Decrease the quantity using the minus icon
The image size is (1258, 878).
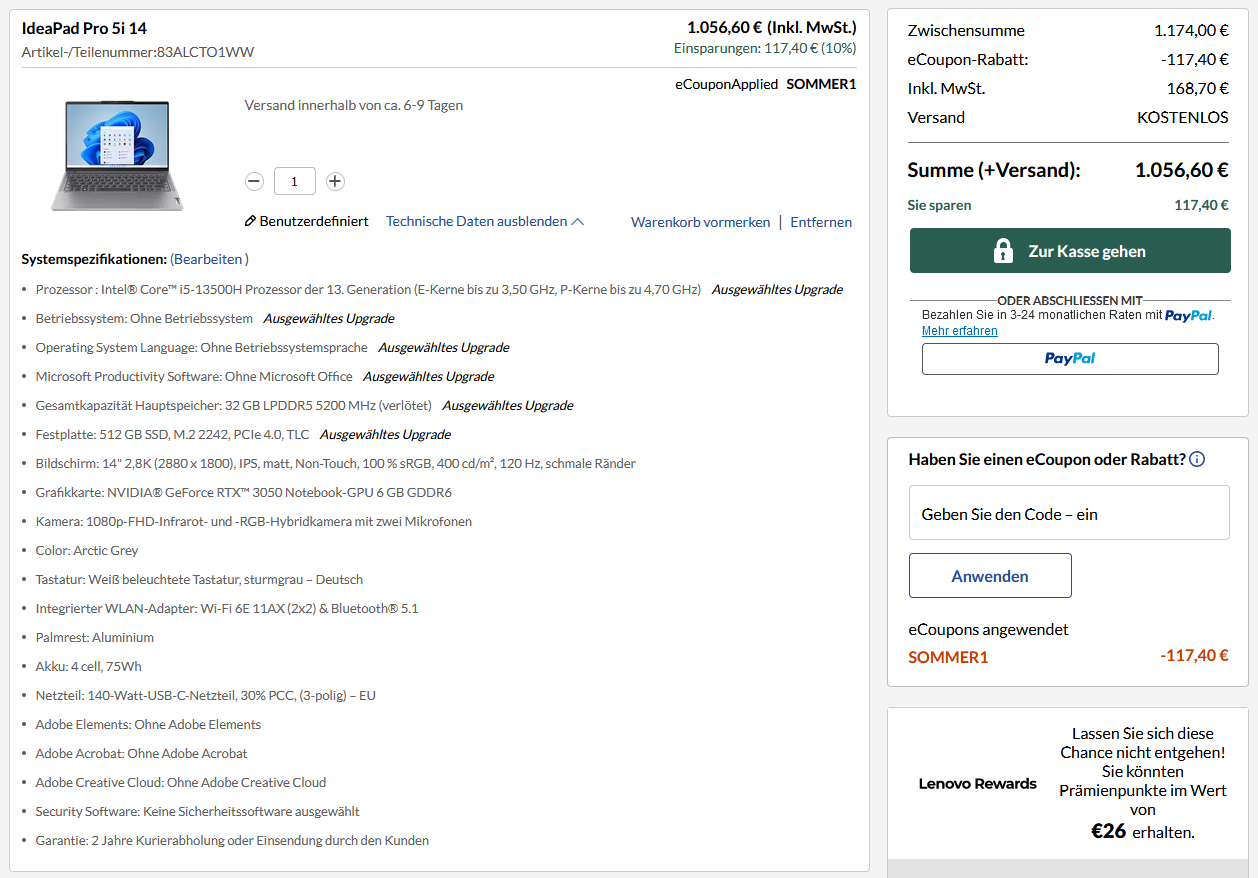254,181
